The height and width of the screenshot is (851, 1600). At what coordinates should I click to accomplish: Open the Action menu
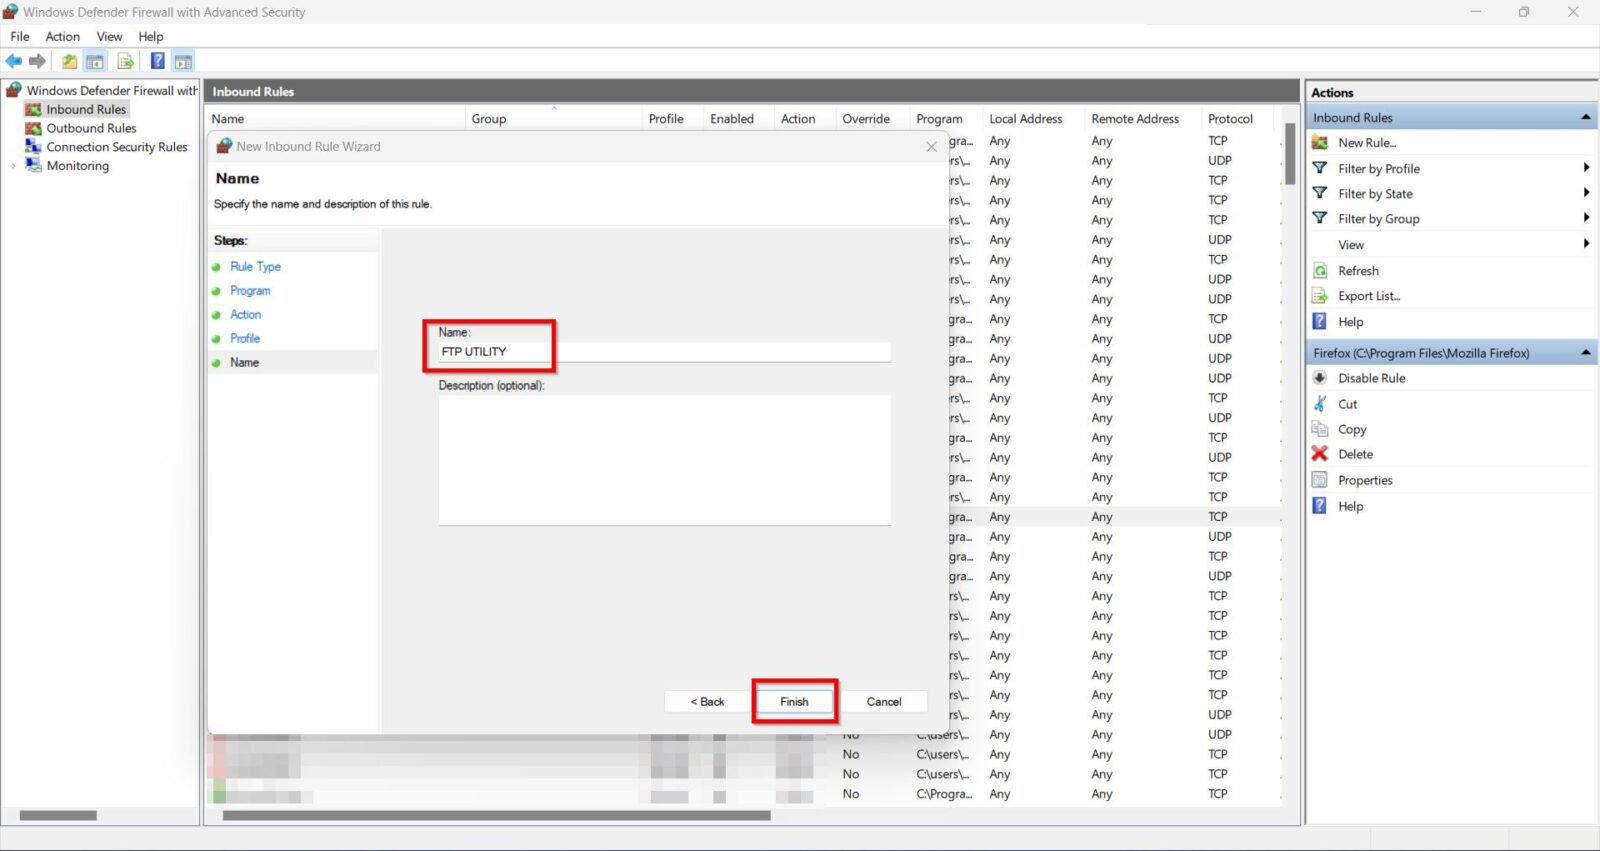[62, 37]
